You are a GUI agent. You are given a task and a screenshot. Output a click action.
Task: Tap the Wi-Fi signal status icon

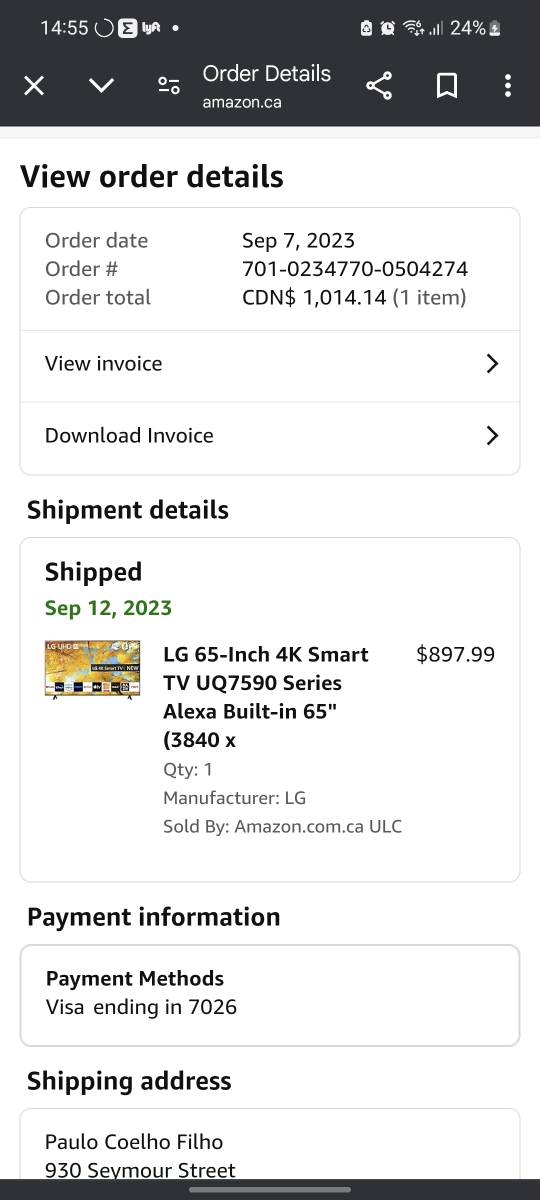pos(413,28)
